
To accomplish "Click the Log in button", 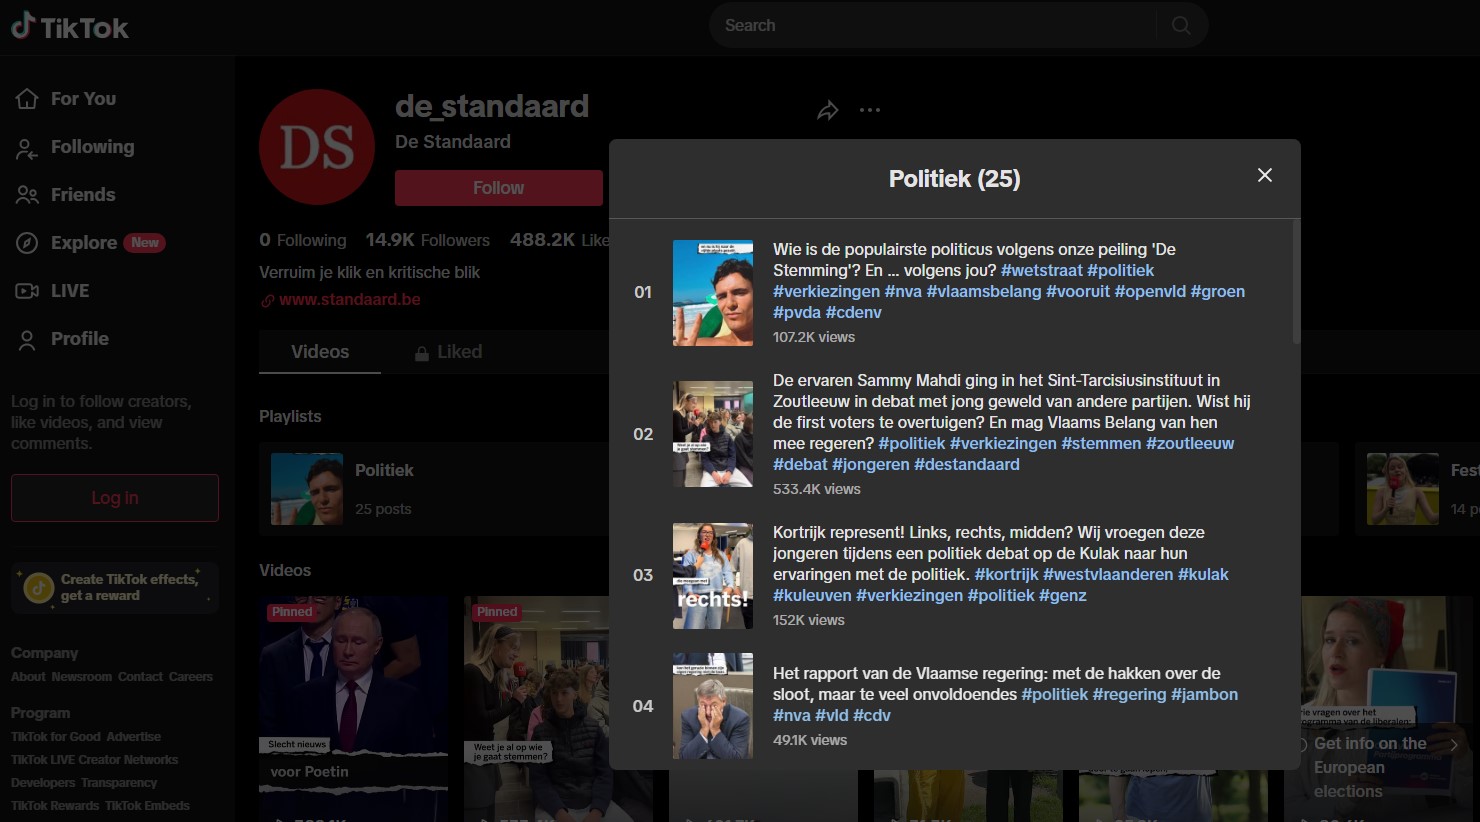I will pos(115,498).
